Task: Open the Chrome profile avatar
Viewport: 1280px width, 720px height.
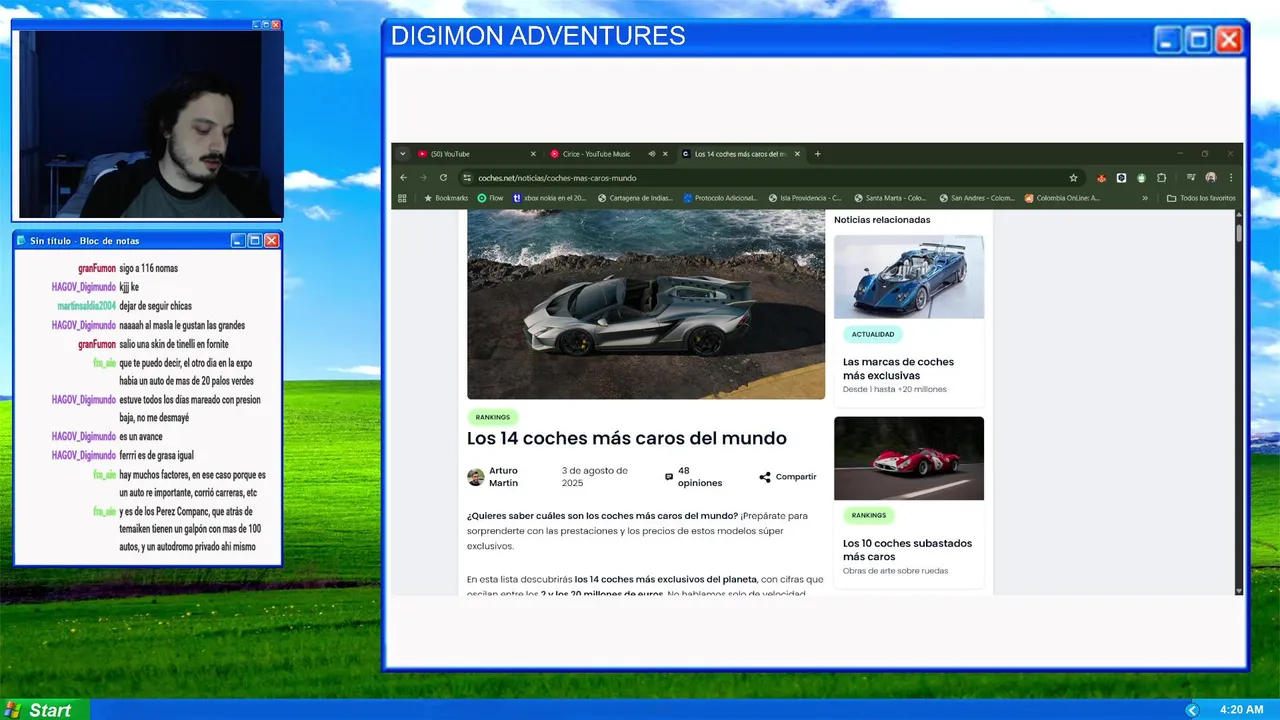Action: coord(1211,178)
